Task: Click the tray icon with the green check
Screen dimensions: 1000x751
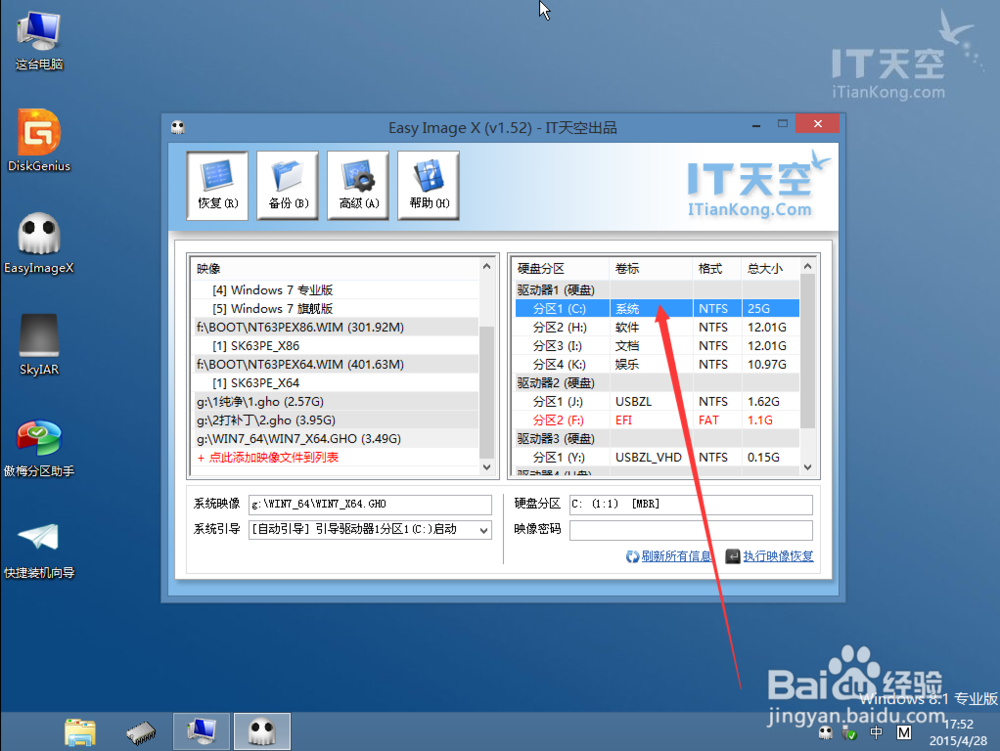Action: point(849,733)
